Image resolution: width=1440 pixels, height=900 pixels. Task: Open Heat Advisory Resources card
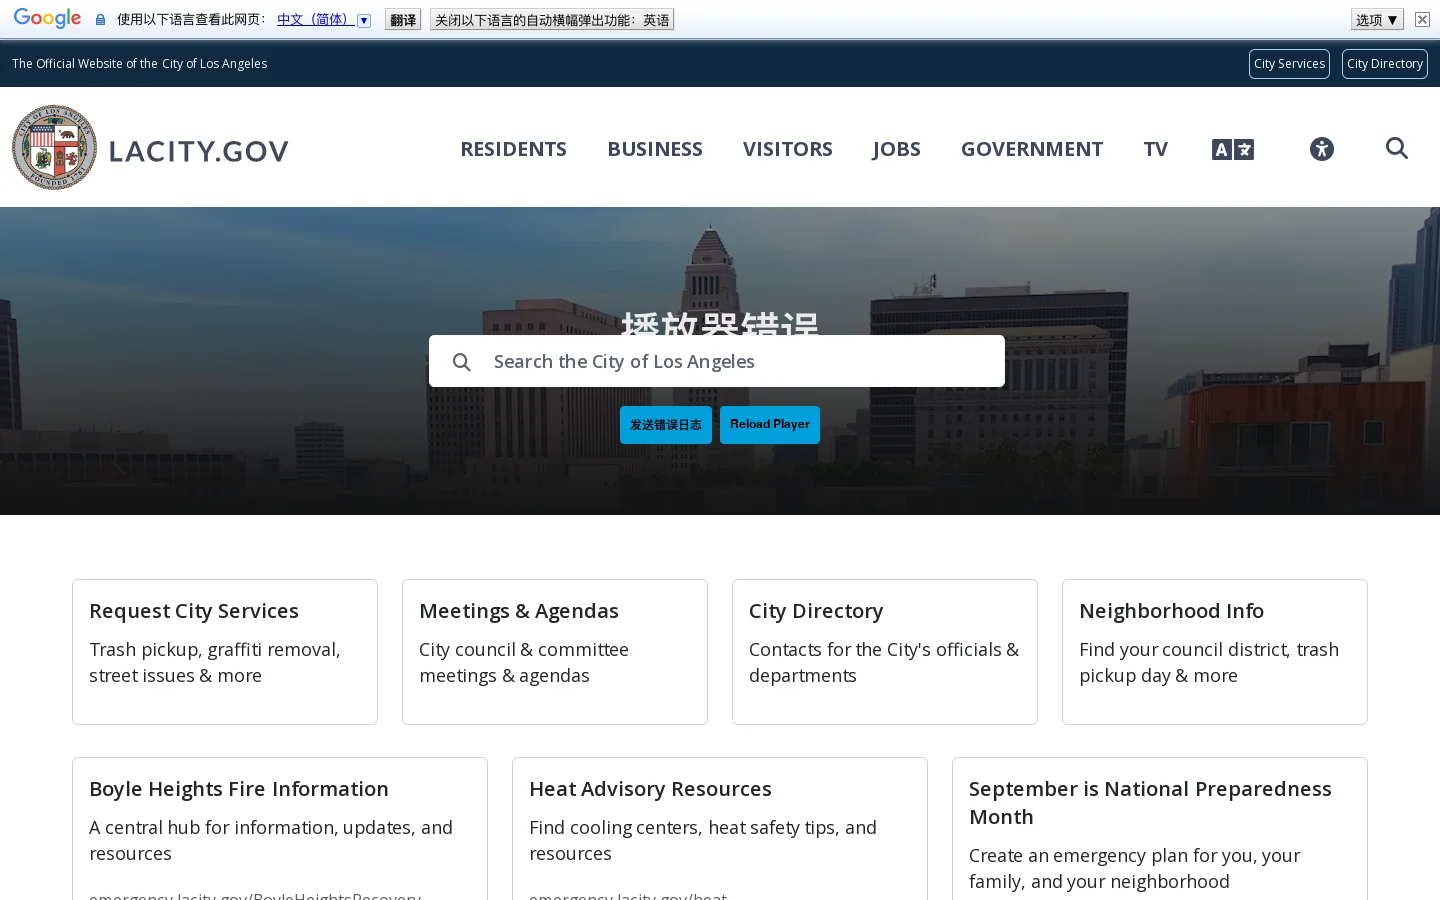point(720,829)
